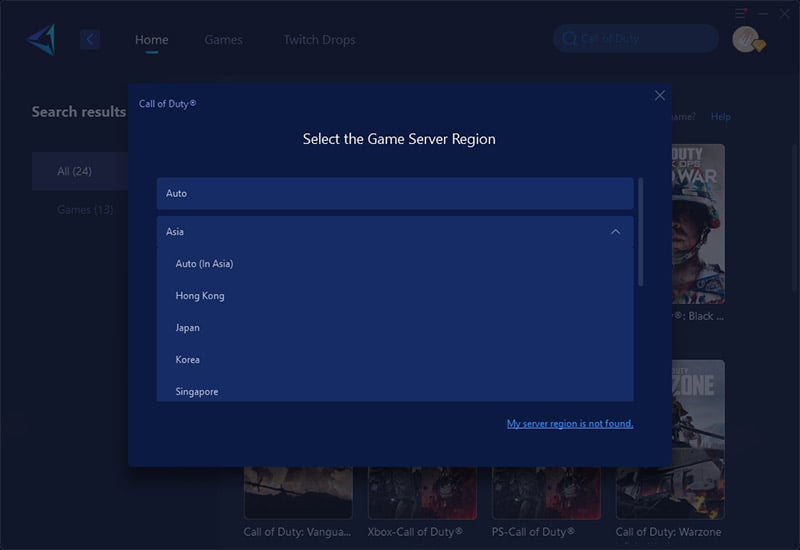The height and width of the screenshot is (550, 800).
Task: Select the Auto server region
Action: (x=395, y=193)
